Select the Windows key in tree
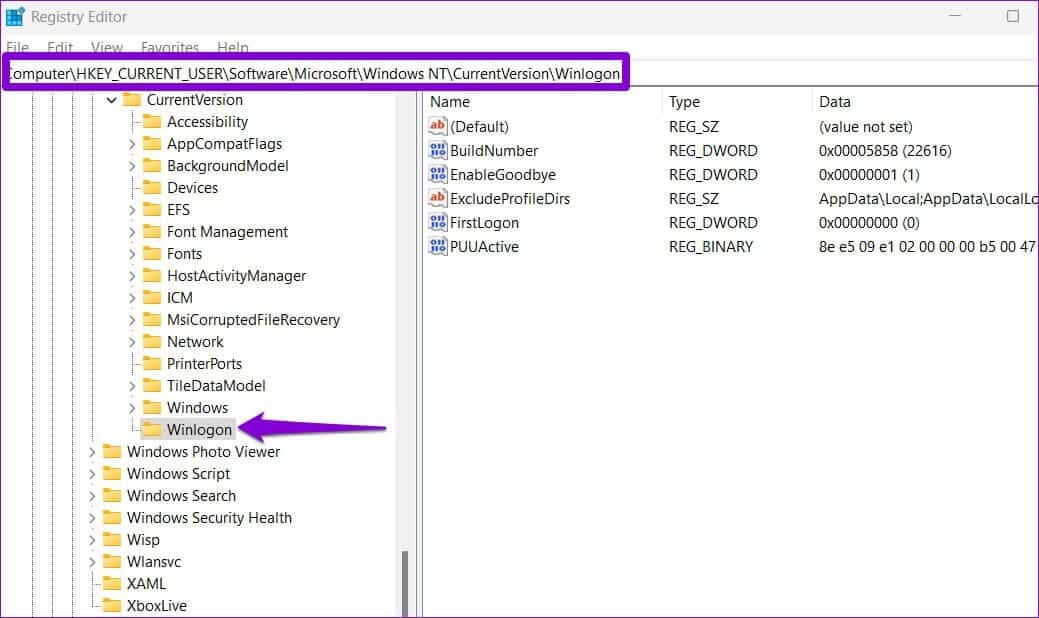The height and width of the screenshot is (618, 1039). 197,407
